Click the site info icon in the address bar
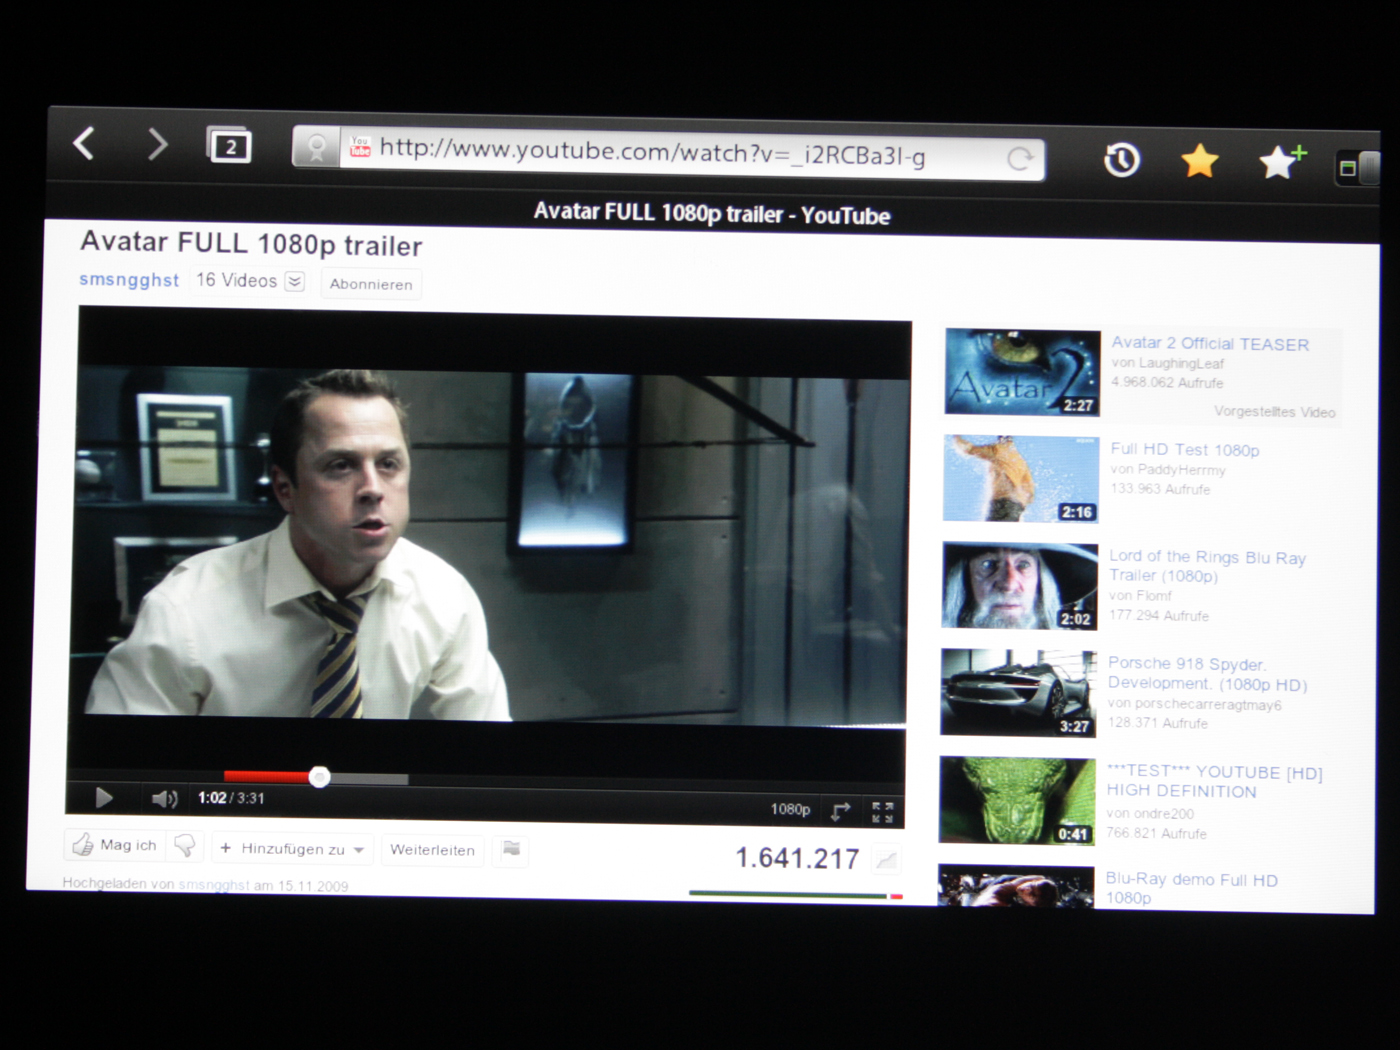1400x1050 pixels. click(x=317, y=149)
